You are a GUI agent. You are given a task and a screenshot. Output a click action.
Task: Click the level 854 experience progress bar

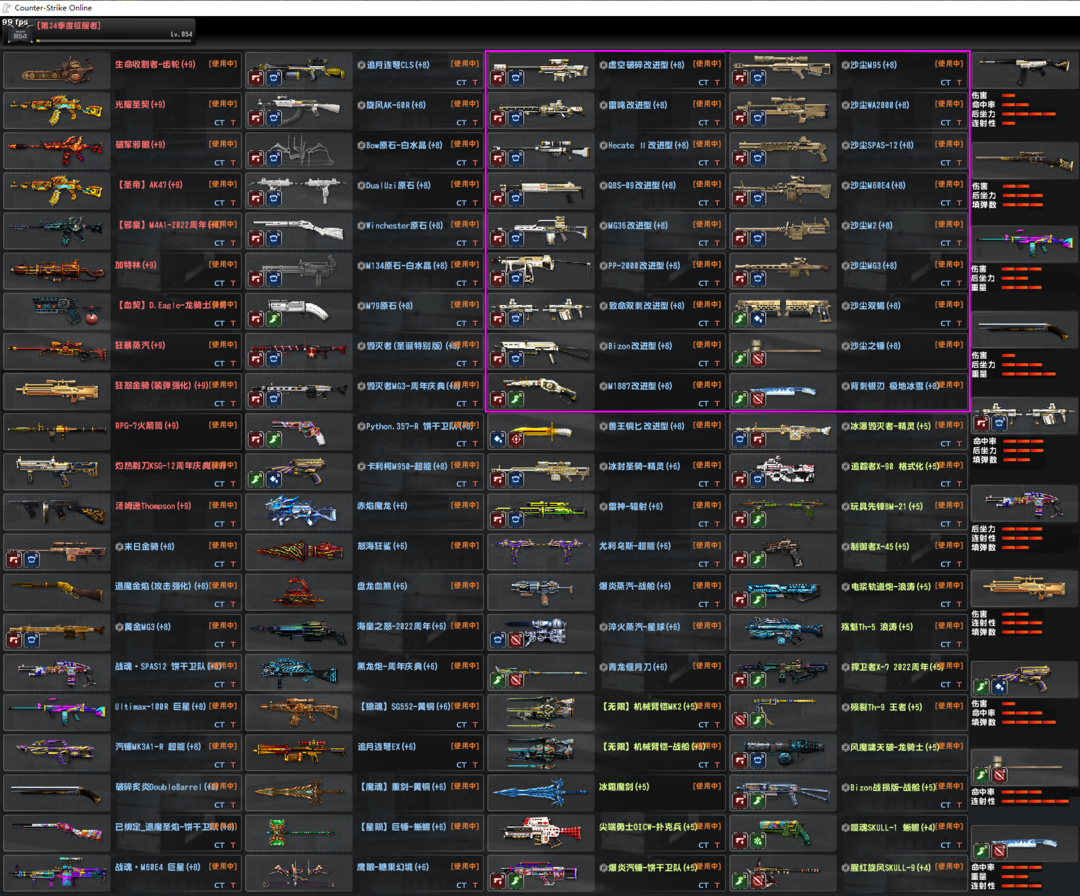(x=114, y=41)
